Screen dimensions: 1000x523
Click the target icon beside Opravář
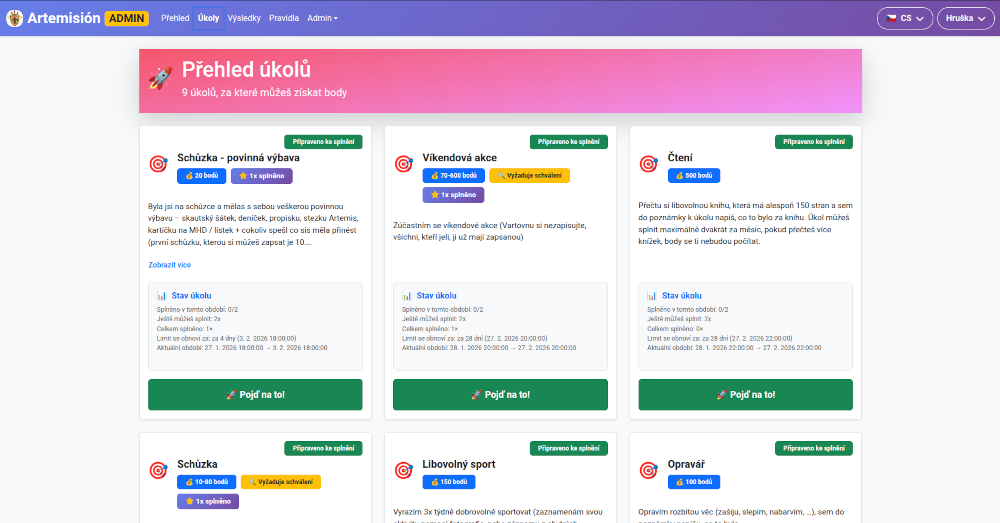(x=648, y=470)
